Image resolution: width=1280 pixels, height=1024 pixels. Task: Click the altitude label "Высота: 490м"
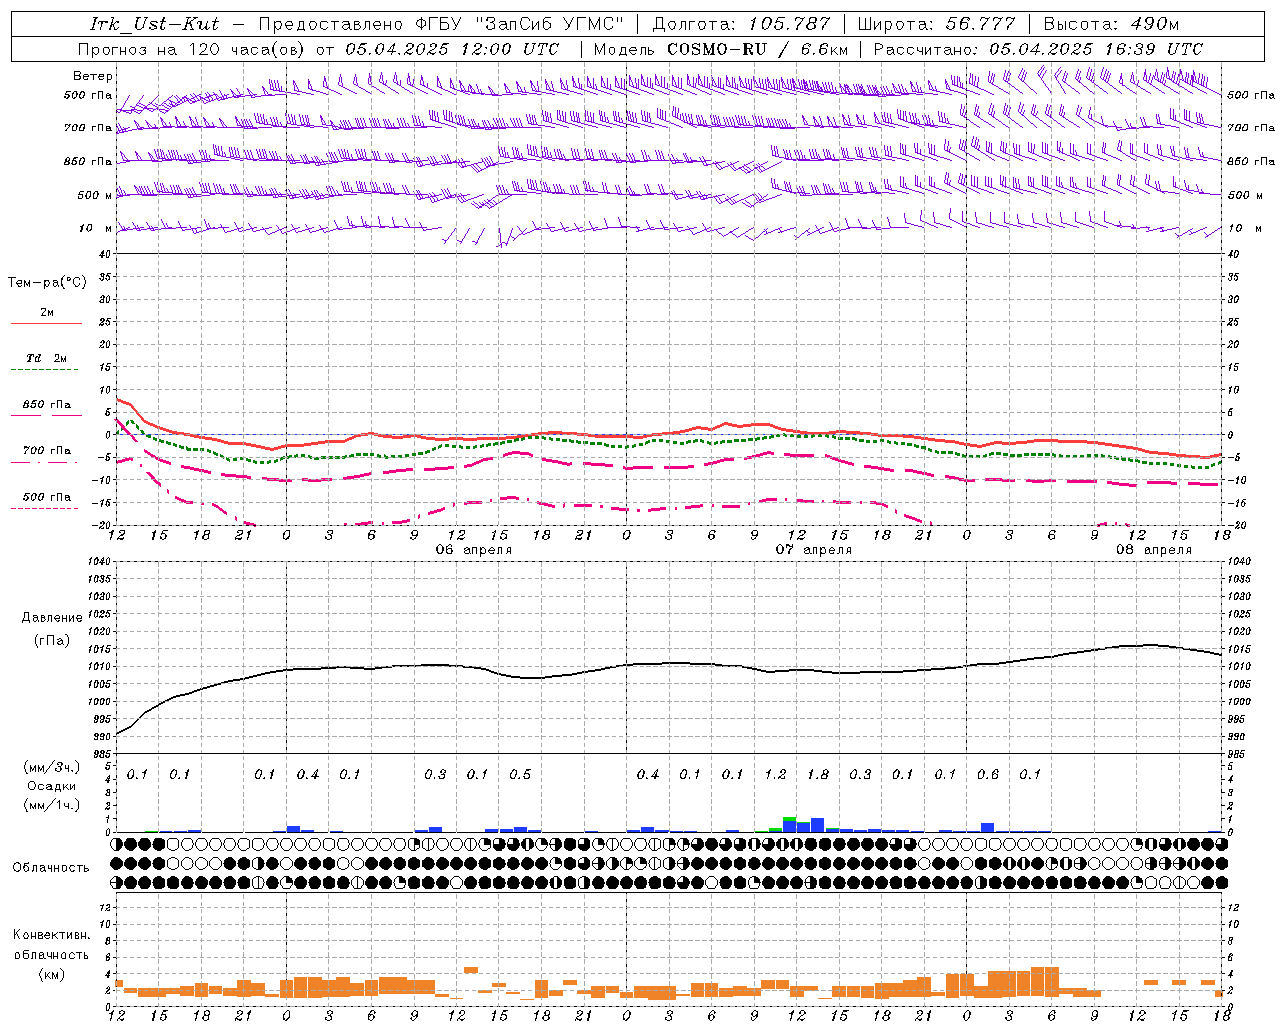click(x=1111, y=24)
